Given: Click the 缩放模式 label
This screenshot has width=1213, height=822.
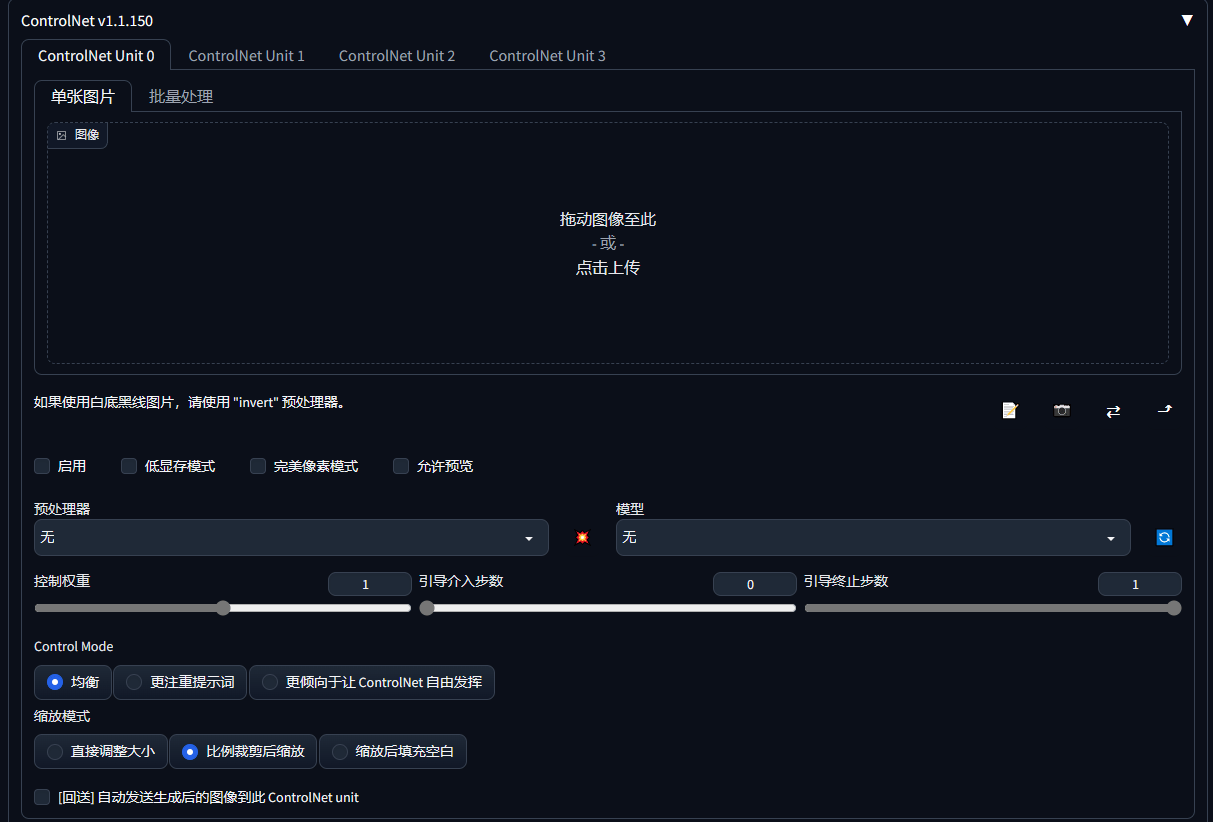Looking at the screenshot, I should click(62, 716).
